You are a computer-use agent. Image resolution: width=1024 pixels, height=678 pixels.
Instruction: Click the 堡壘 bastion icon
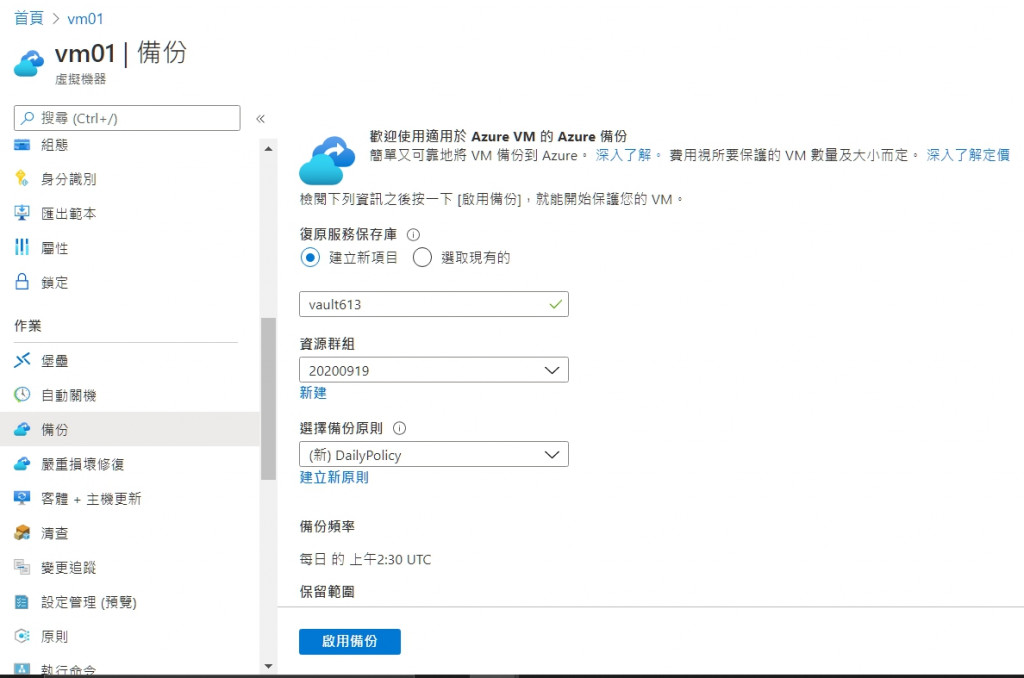[22, 360]
